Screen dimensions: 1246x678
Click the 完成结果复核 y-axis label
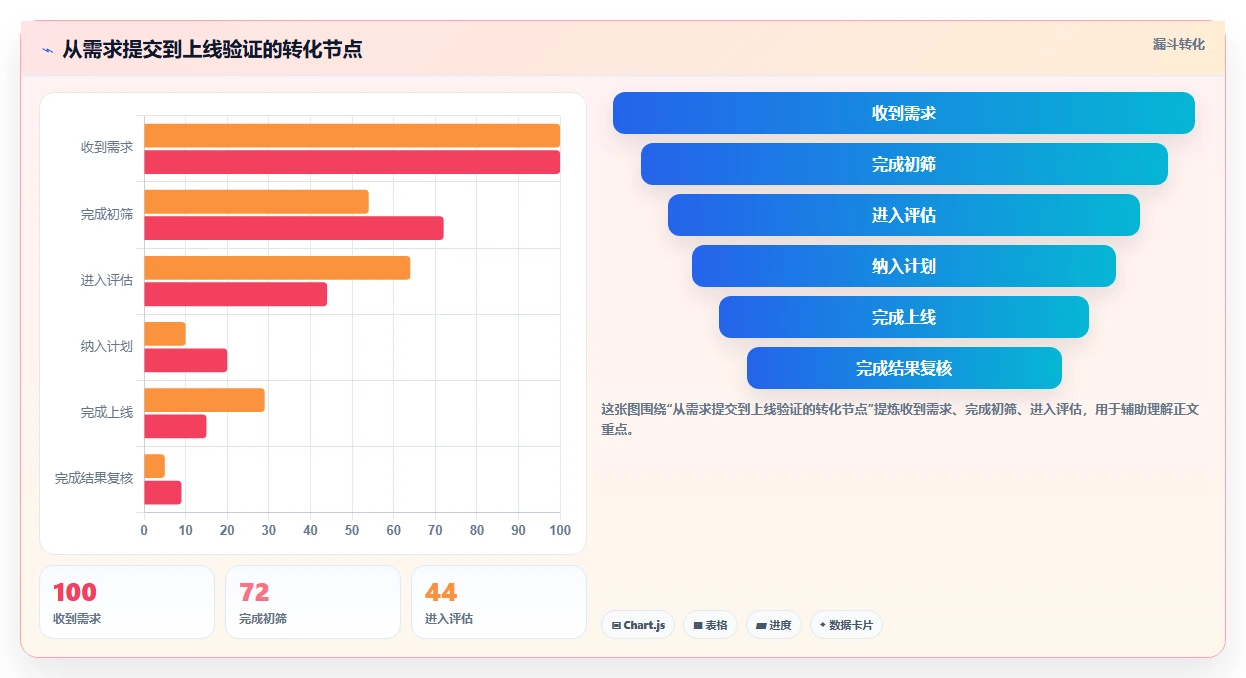point(94,478)
